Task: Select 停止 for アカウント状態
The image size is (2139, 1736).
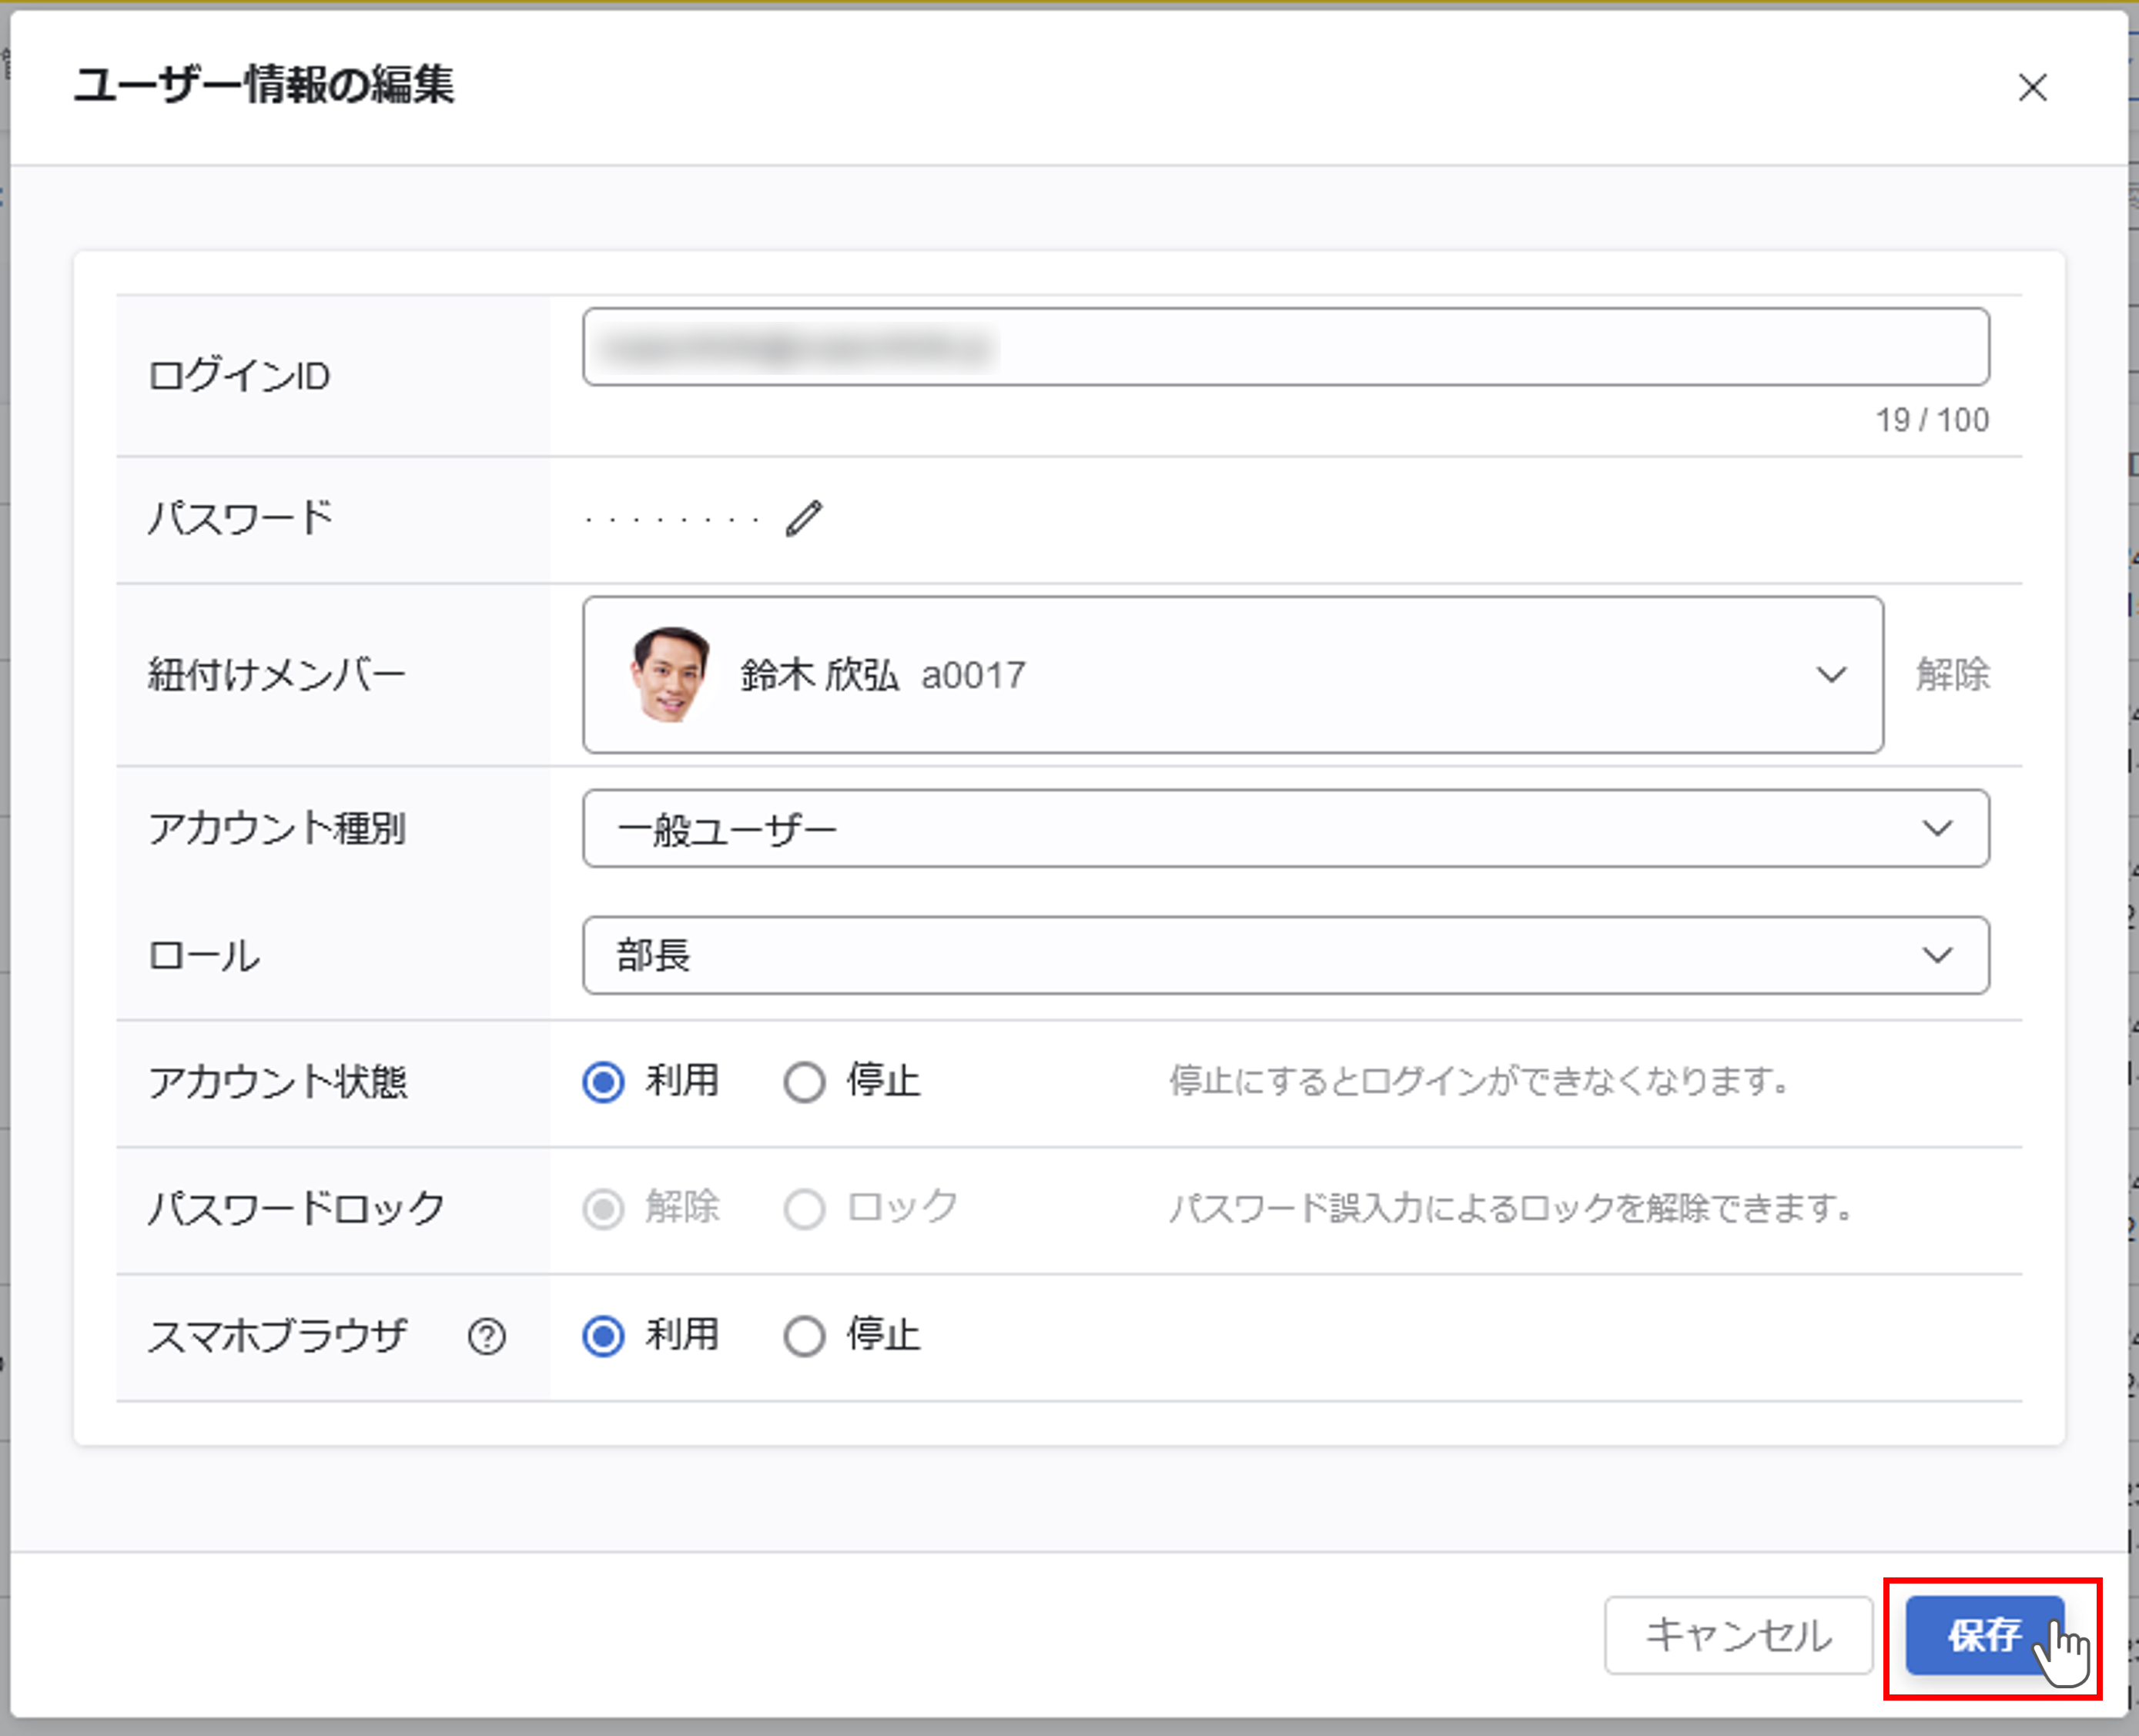Action: tap(805, 1082)
